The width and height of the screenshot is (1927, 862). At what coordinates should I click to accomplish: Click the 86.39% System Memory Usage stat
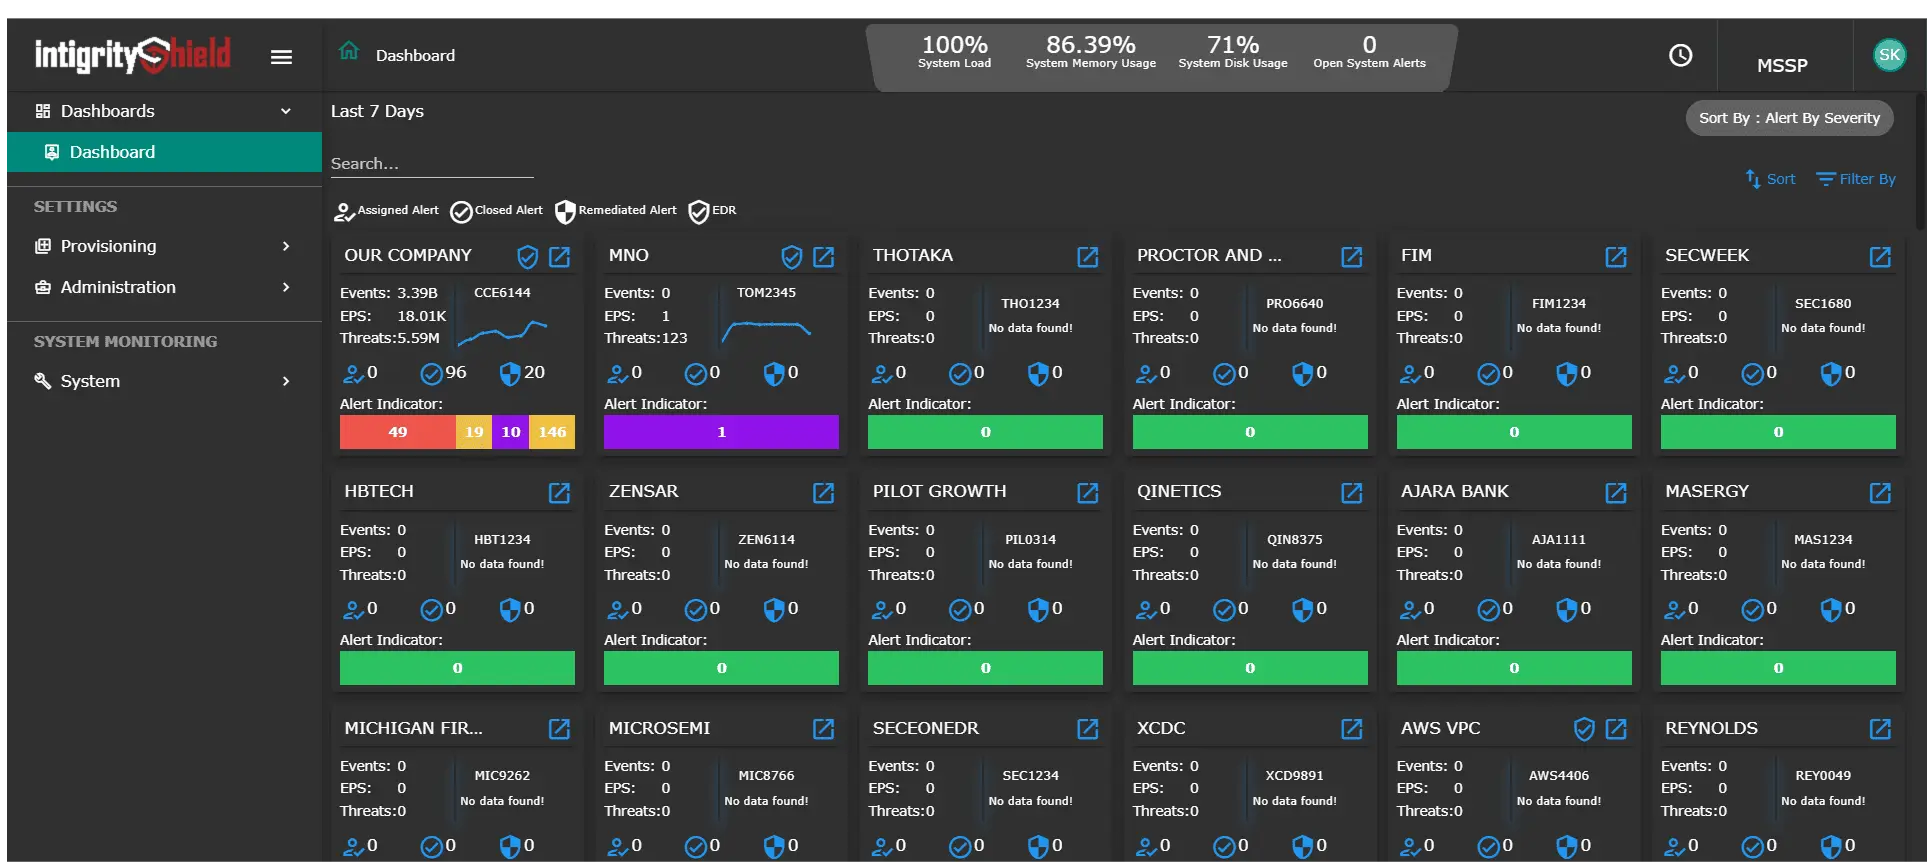tap(1090, 52)
